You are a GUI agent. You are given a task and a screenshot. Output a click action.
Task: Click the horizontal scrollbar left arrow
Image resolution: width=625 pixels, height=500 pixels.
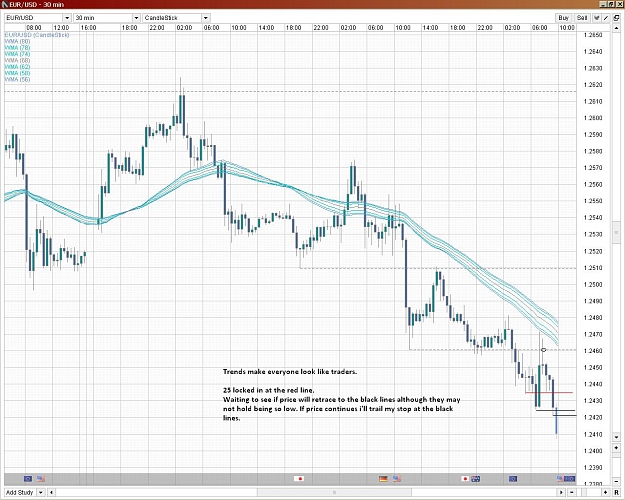click(x=51, y=492)
